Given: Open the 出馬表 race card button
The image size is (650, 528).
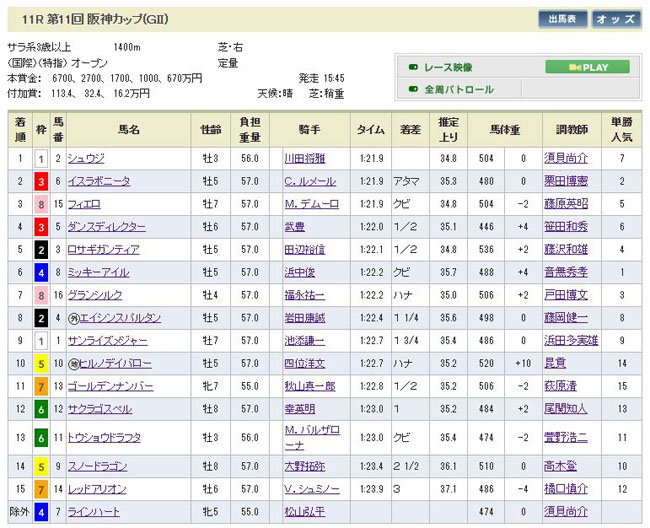Looking at the screenshot, I should click(562, 19).
